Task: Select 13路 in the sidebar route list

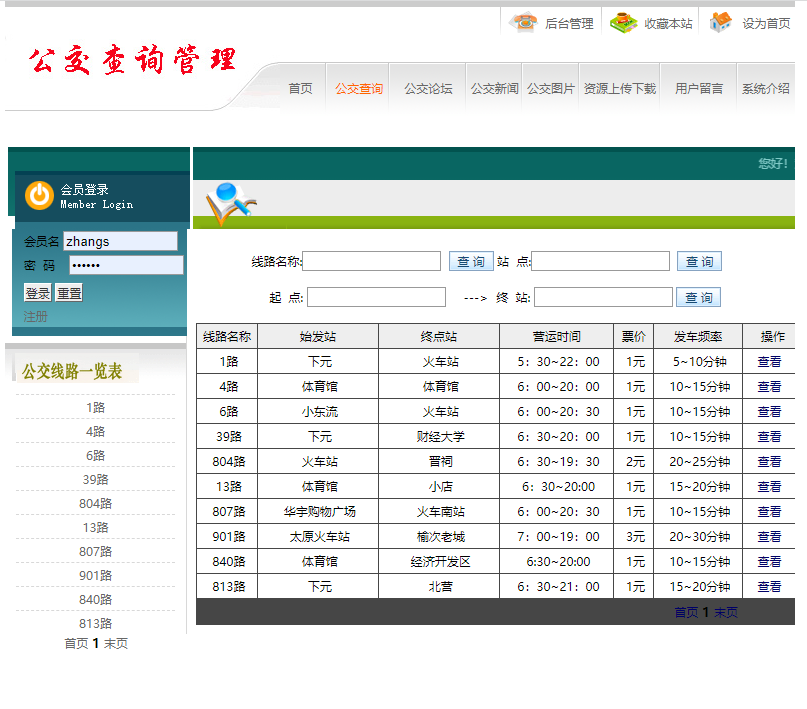Action: tap(96, 527)
